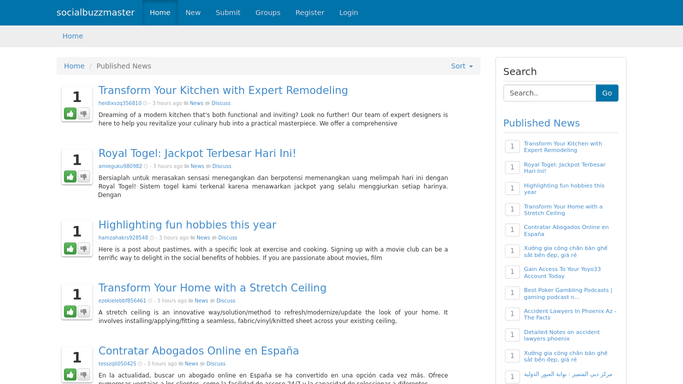The width and height of the screenshot is (683, 384).
Task: Click the News category under Royal Togel
Action: tap(197, 166)
